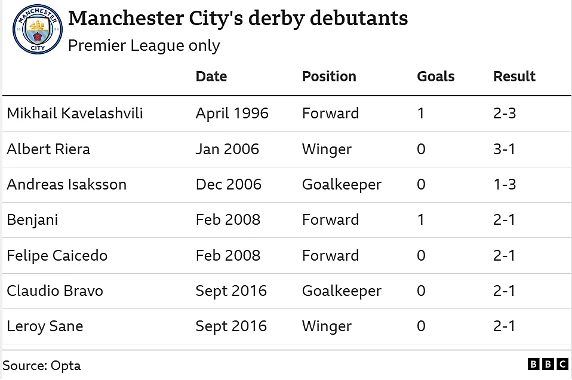
Task: Click the Dec 2006 date cell
Action: click(x=228, y=184)
